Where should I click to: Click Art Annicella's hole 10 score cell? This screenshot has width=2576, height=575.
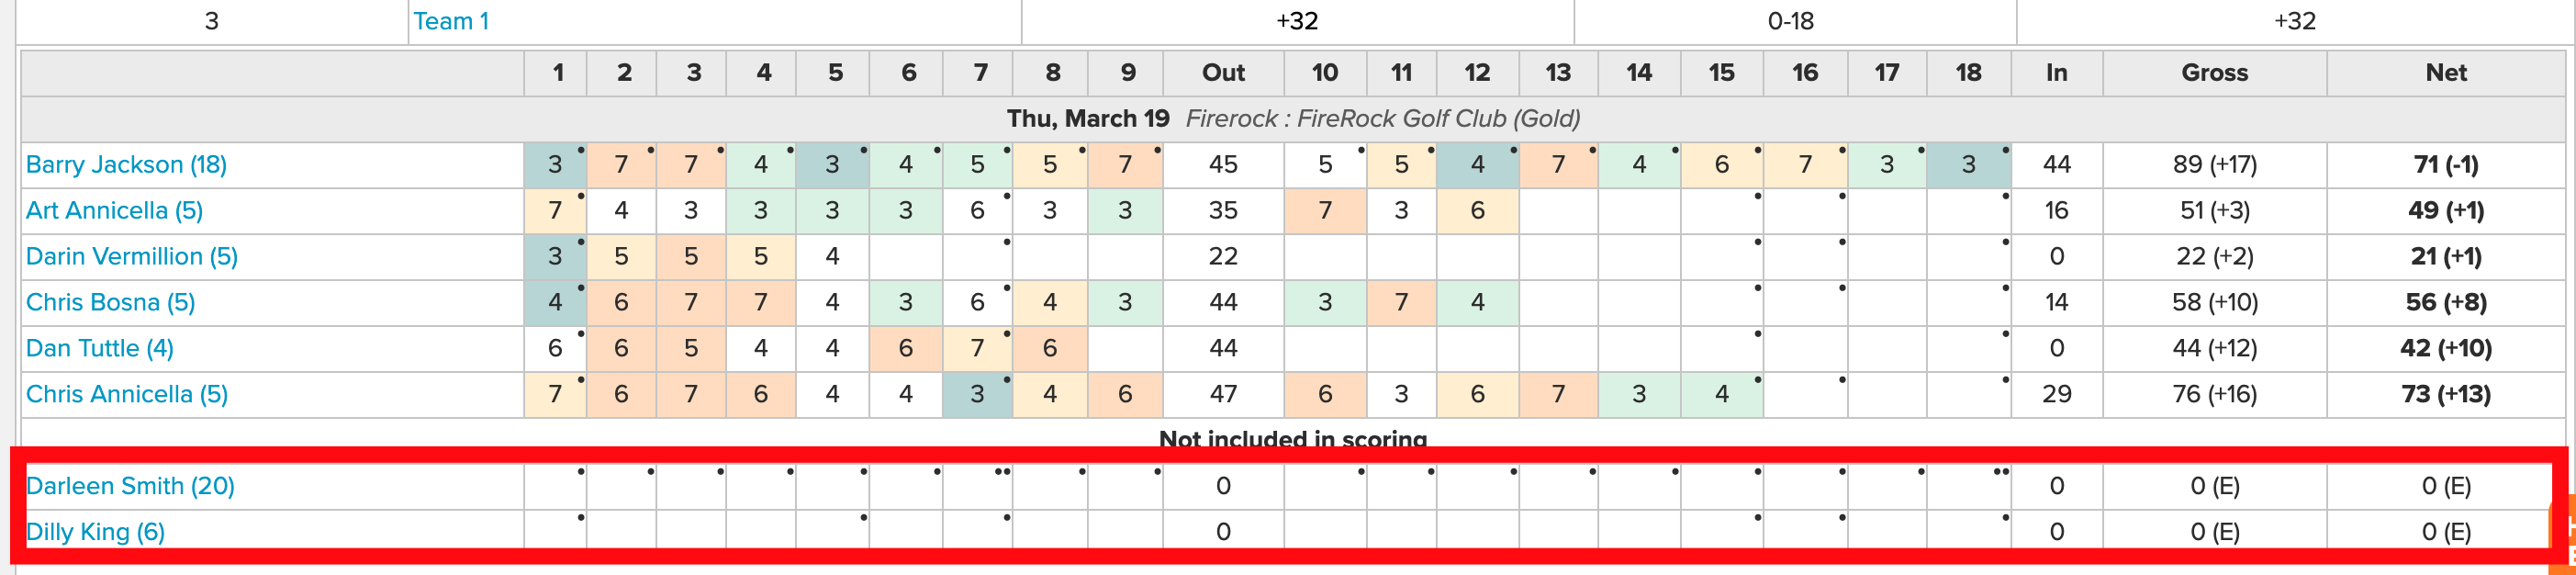pyautogui.click(x=1325, y=211)
